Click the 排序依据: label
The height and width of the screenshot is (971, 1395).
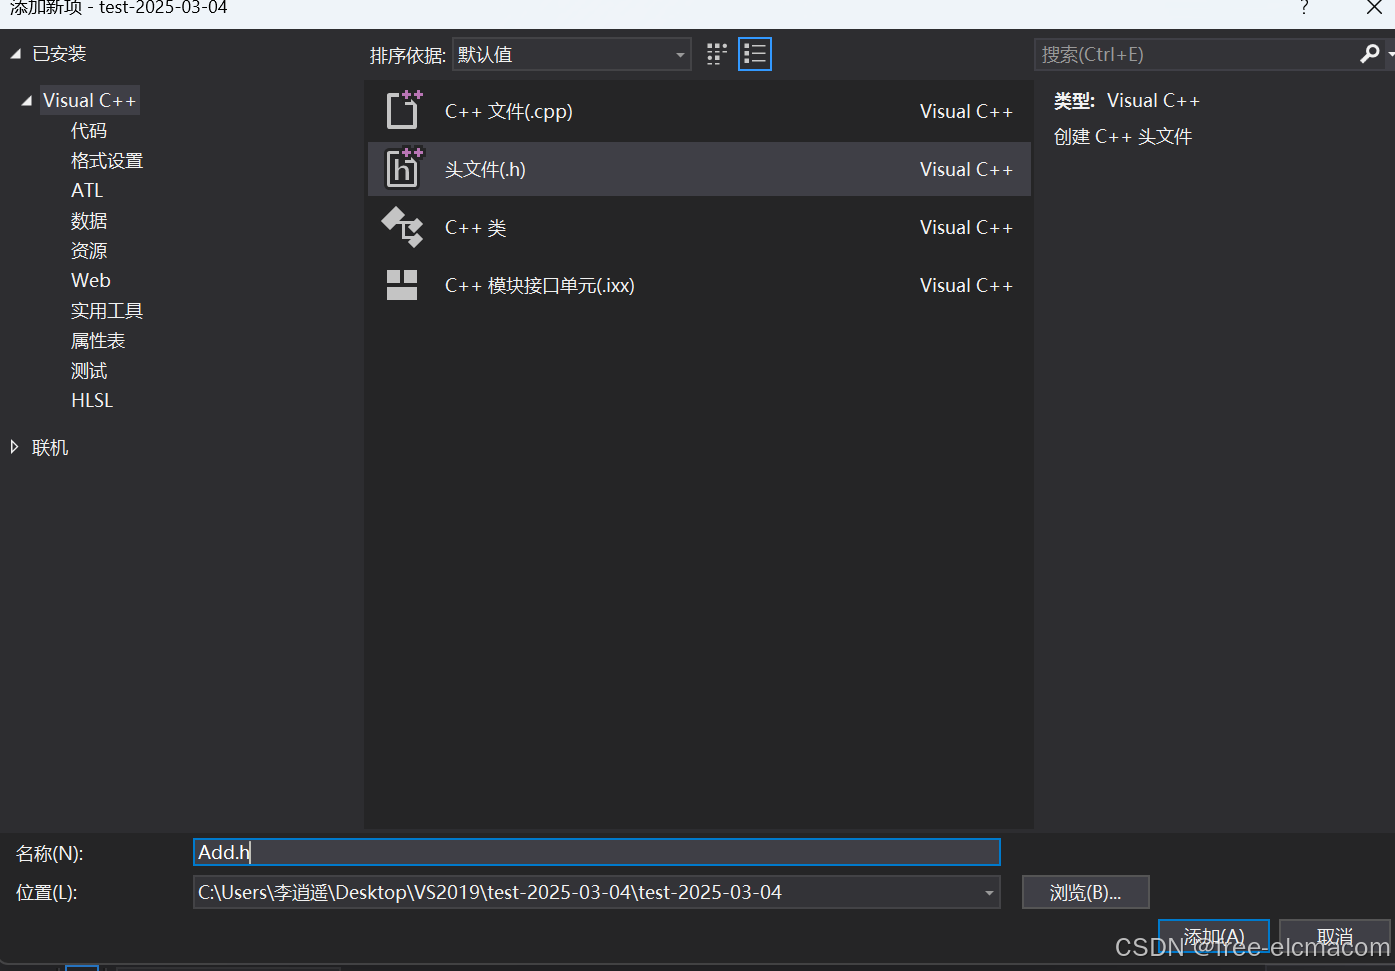[408, 55]
